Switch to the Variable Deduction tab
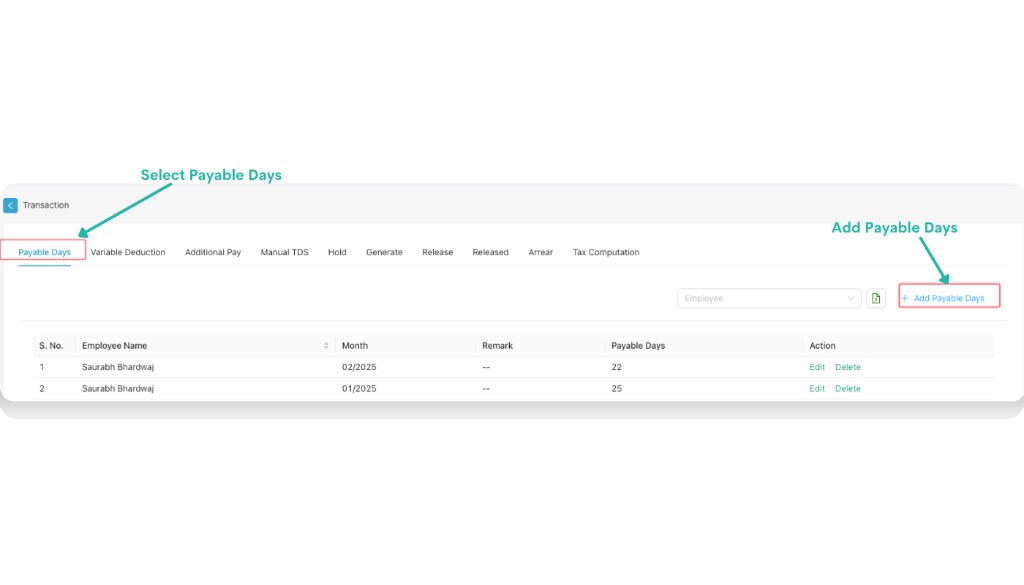The image size is (1024, 585). [127, 252]
